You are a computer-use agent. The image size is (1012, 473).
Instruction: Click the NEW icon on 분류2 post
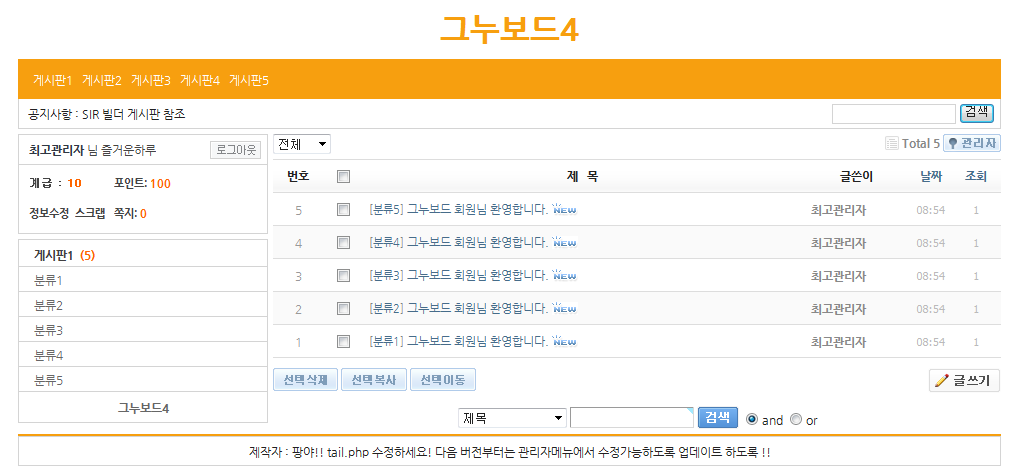(565, 308)
